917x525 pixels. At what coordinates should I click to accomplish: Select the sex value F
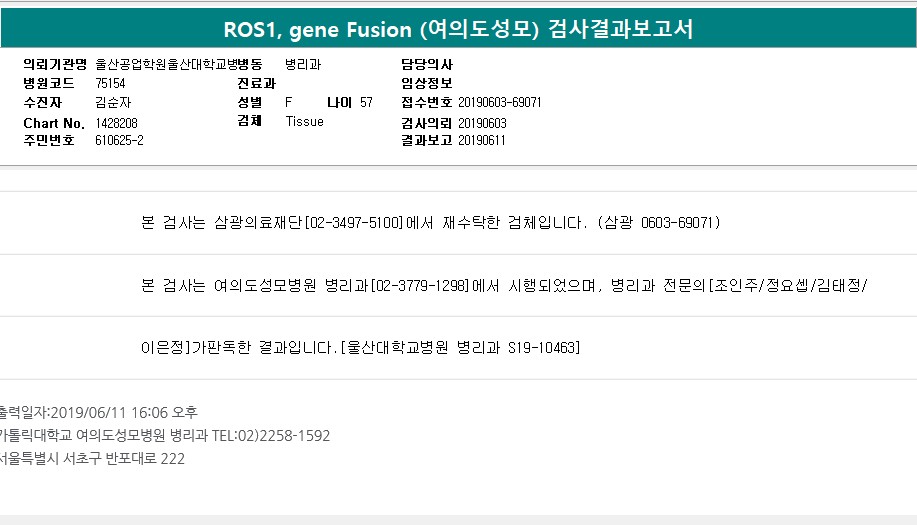(288, 103)
